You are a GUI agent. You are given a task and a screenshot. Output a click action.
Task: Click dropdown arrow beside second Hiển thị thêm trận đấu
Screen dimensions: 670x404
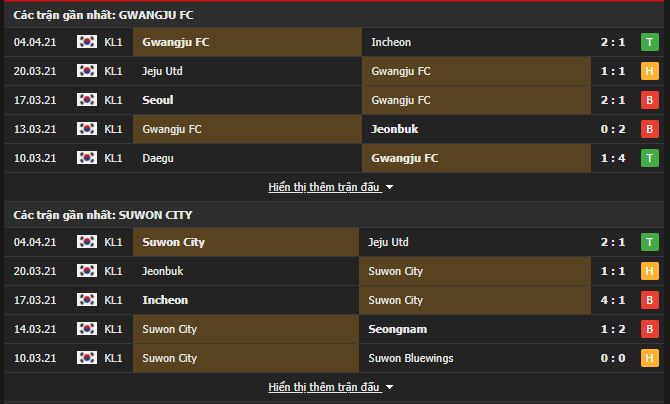389,387
